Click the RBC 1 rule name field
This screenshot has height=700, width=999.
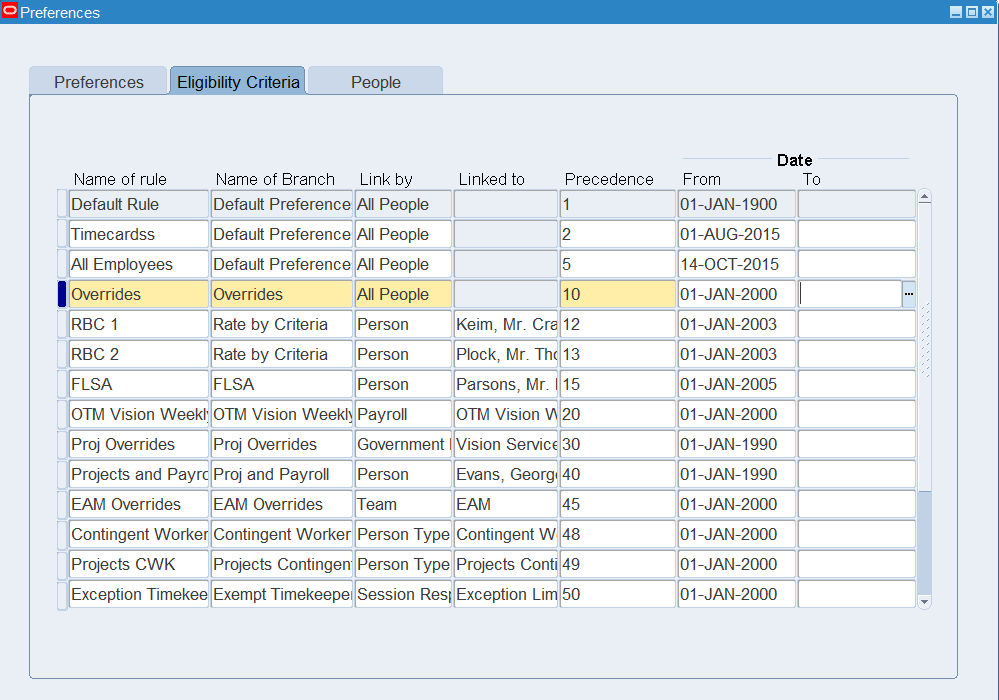click(139, 324)
